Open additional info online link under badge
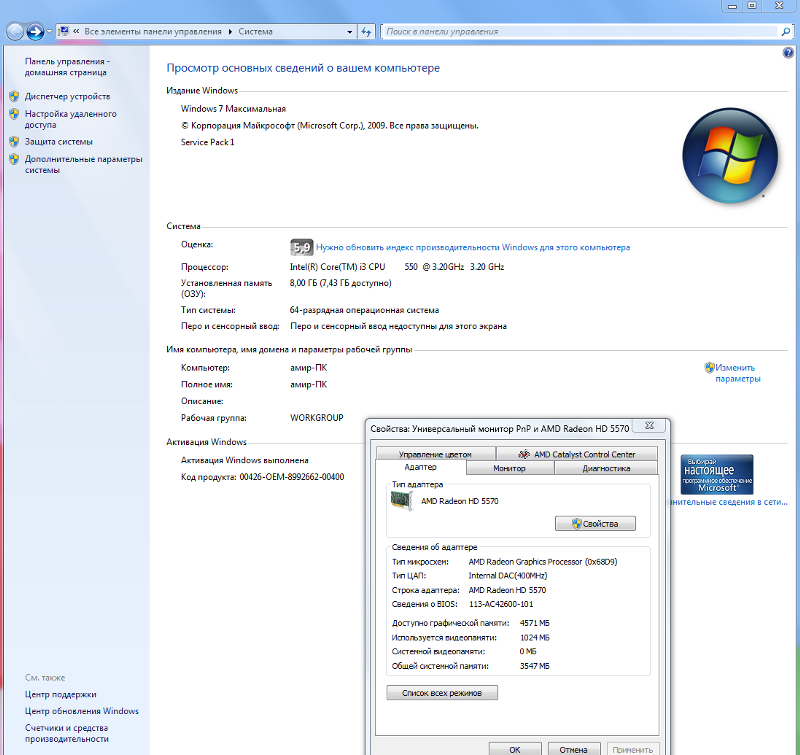This screenshot has height=755, width=800. pyautogui.click(x=729, y=502)
